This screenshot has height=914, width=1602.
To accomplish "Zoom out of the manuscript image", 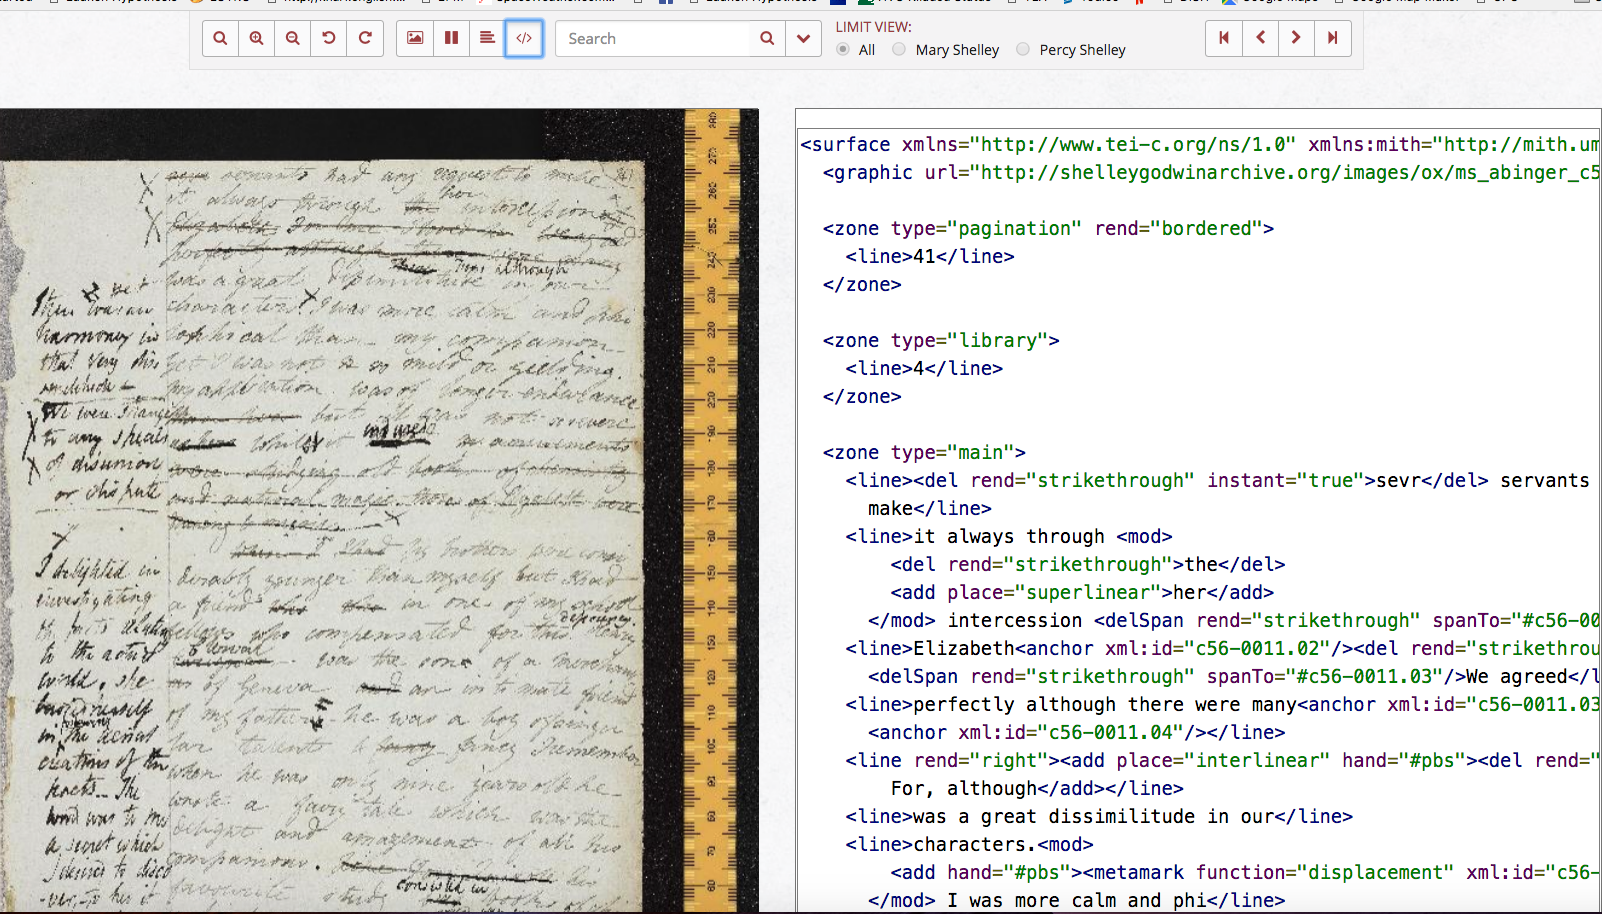I will pyautogui.click(x=292, y=38).
